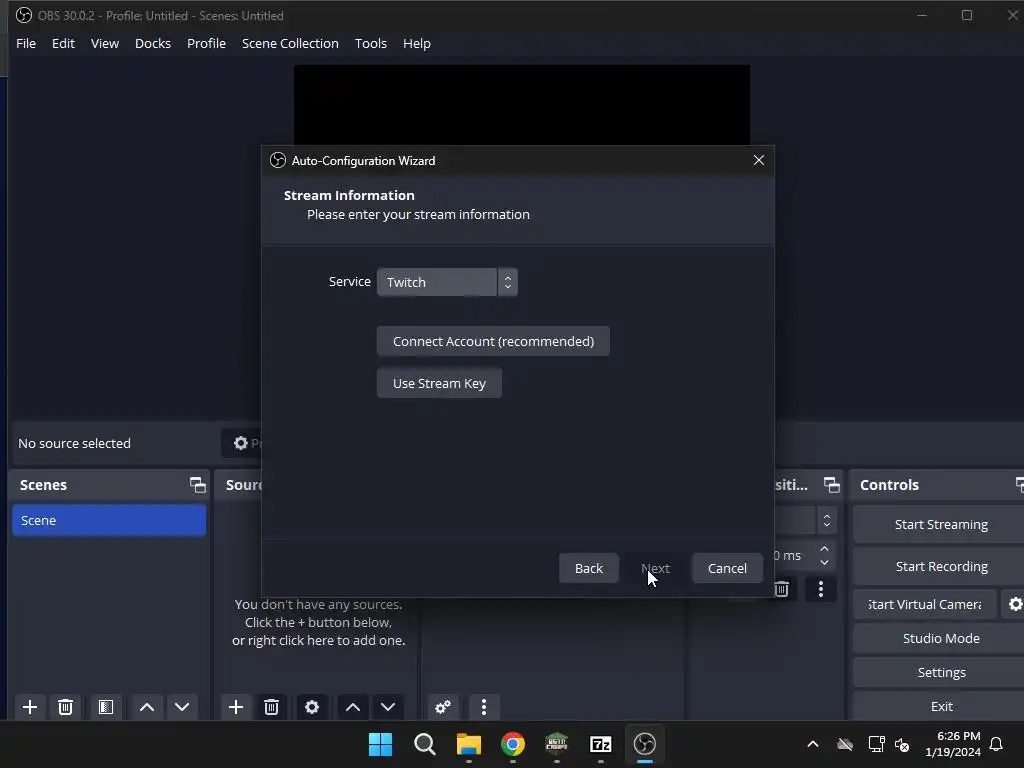Screen dimensions: 1024x768
Task: Open scene filters icon in Scenes panel
Action: [x=106, y=707]
